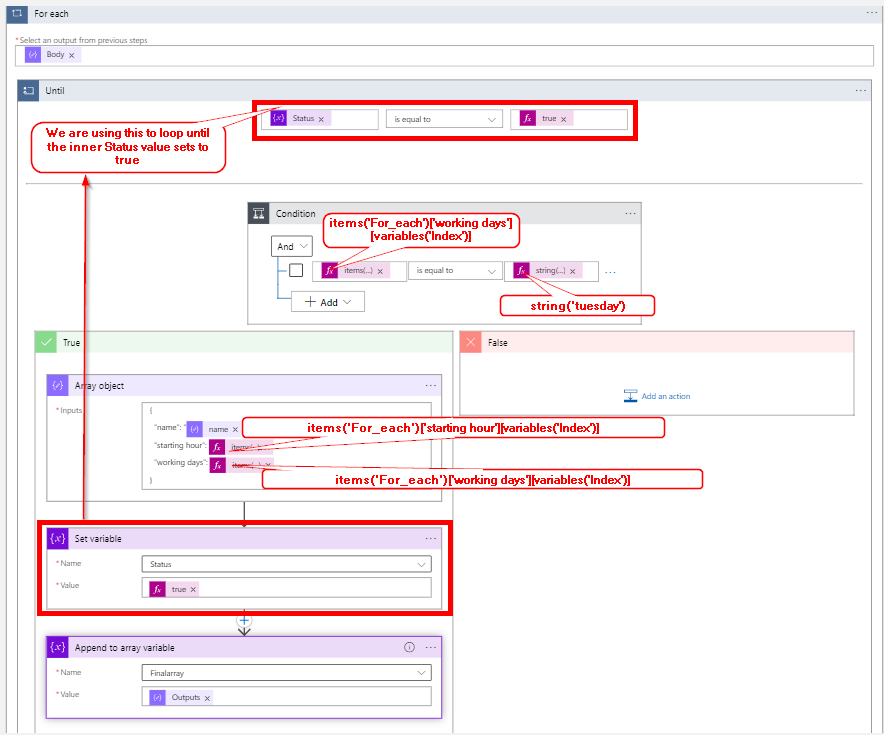Click the Select an output from previous steps field

pos(444,55)
